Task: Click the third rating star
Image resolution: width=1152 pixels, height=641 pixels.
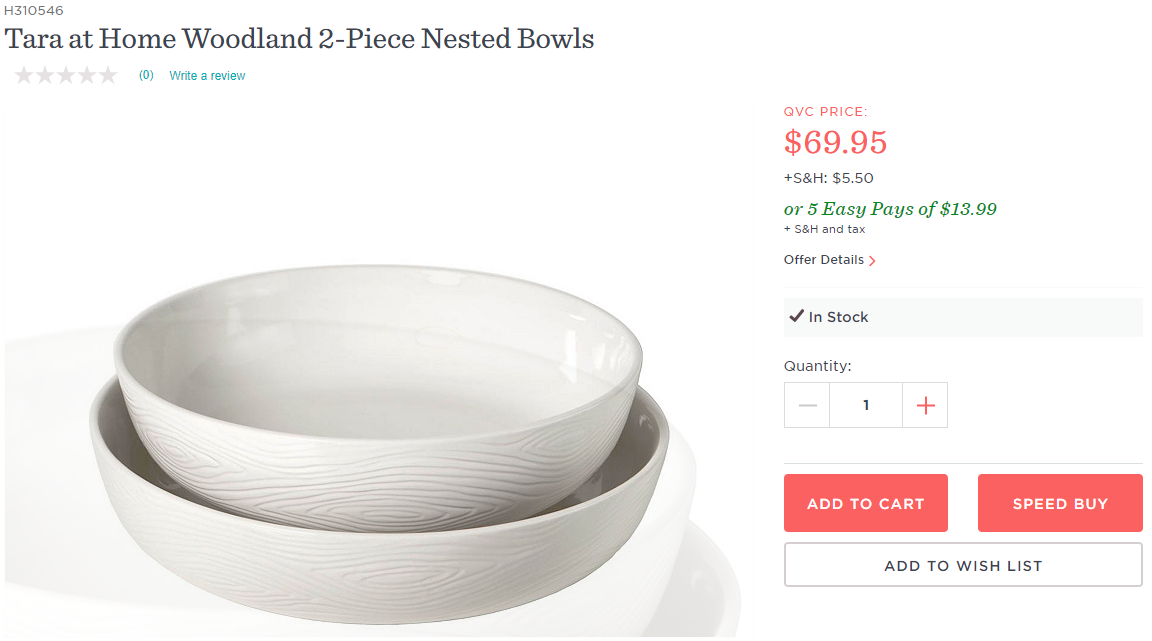Action: pyautogui.click(x=66, y=75)
